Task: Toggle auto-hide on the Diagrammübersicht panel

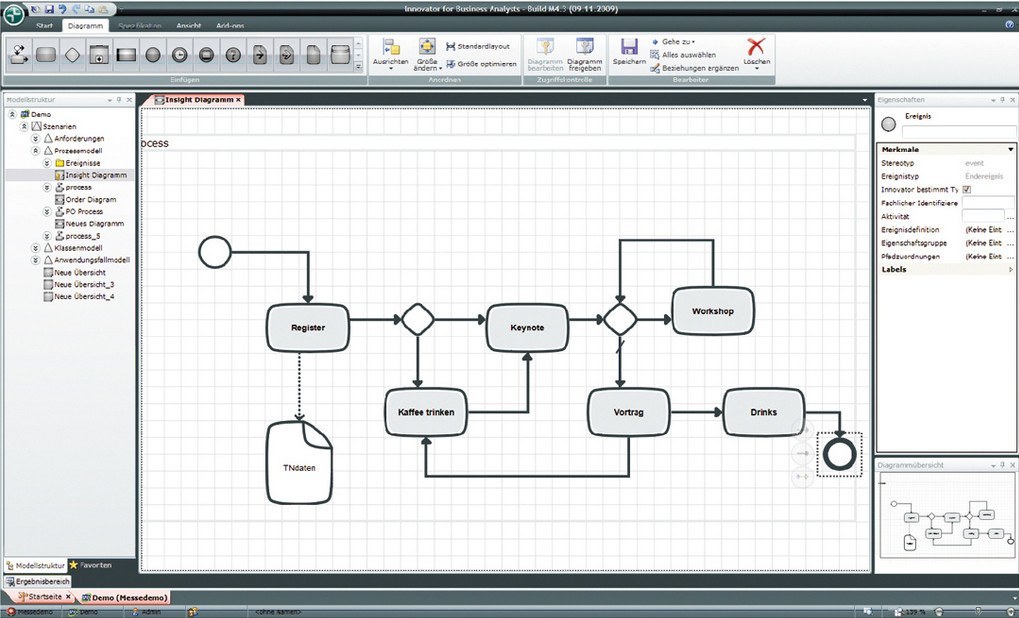Action: pyautogui.click(x=1002, y=465)
